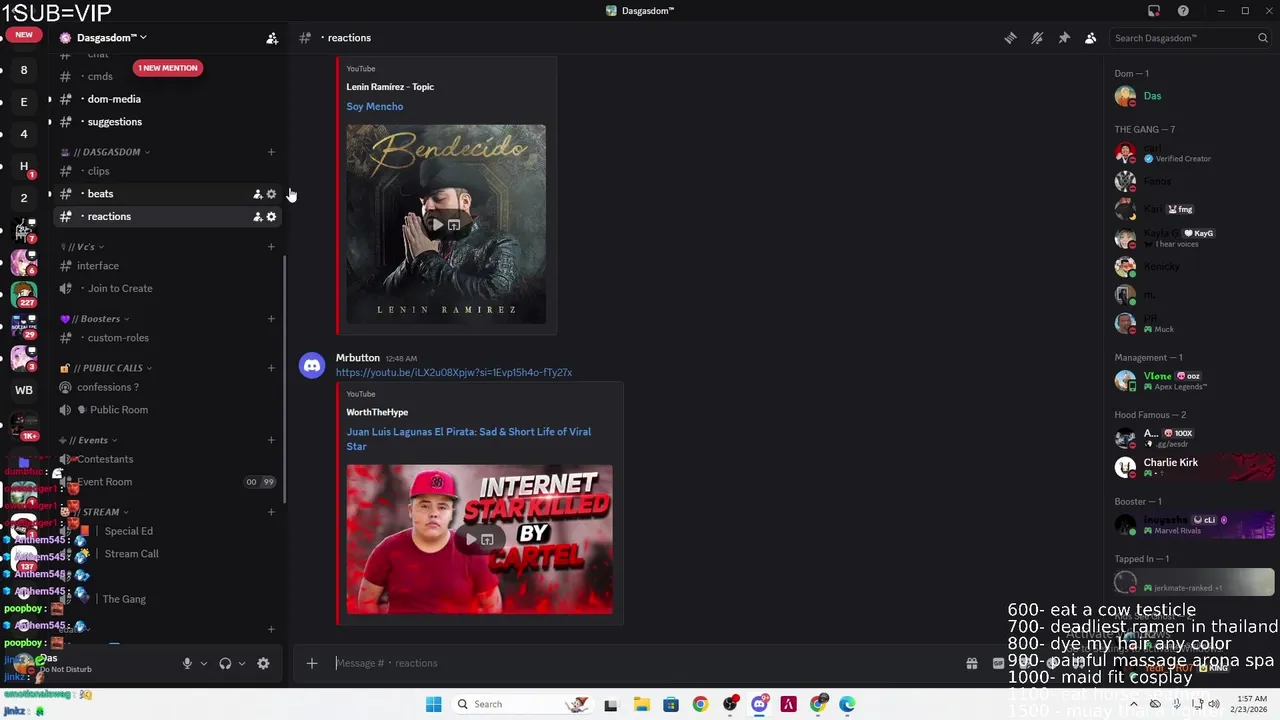
Task: Open the suggestions channel
Action: click(114, 122)
